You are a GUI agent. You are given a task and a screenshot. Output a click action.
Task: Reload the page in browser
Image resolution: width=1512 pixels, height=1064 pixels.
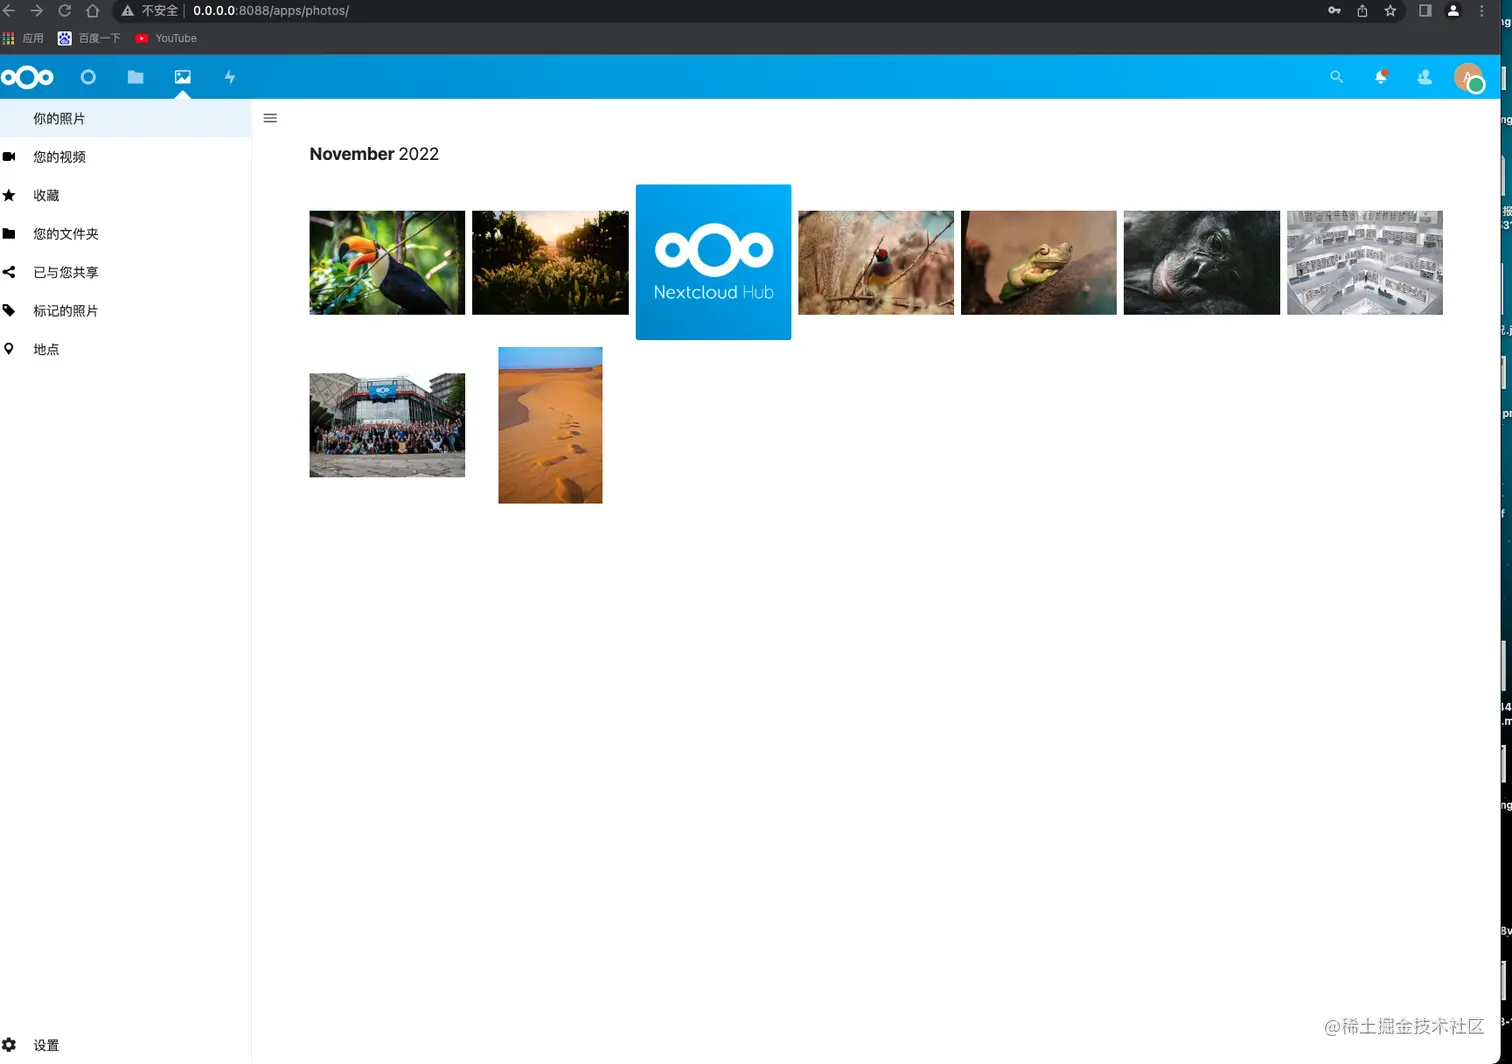pos(64,11)
